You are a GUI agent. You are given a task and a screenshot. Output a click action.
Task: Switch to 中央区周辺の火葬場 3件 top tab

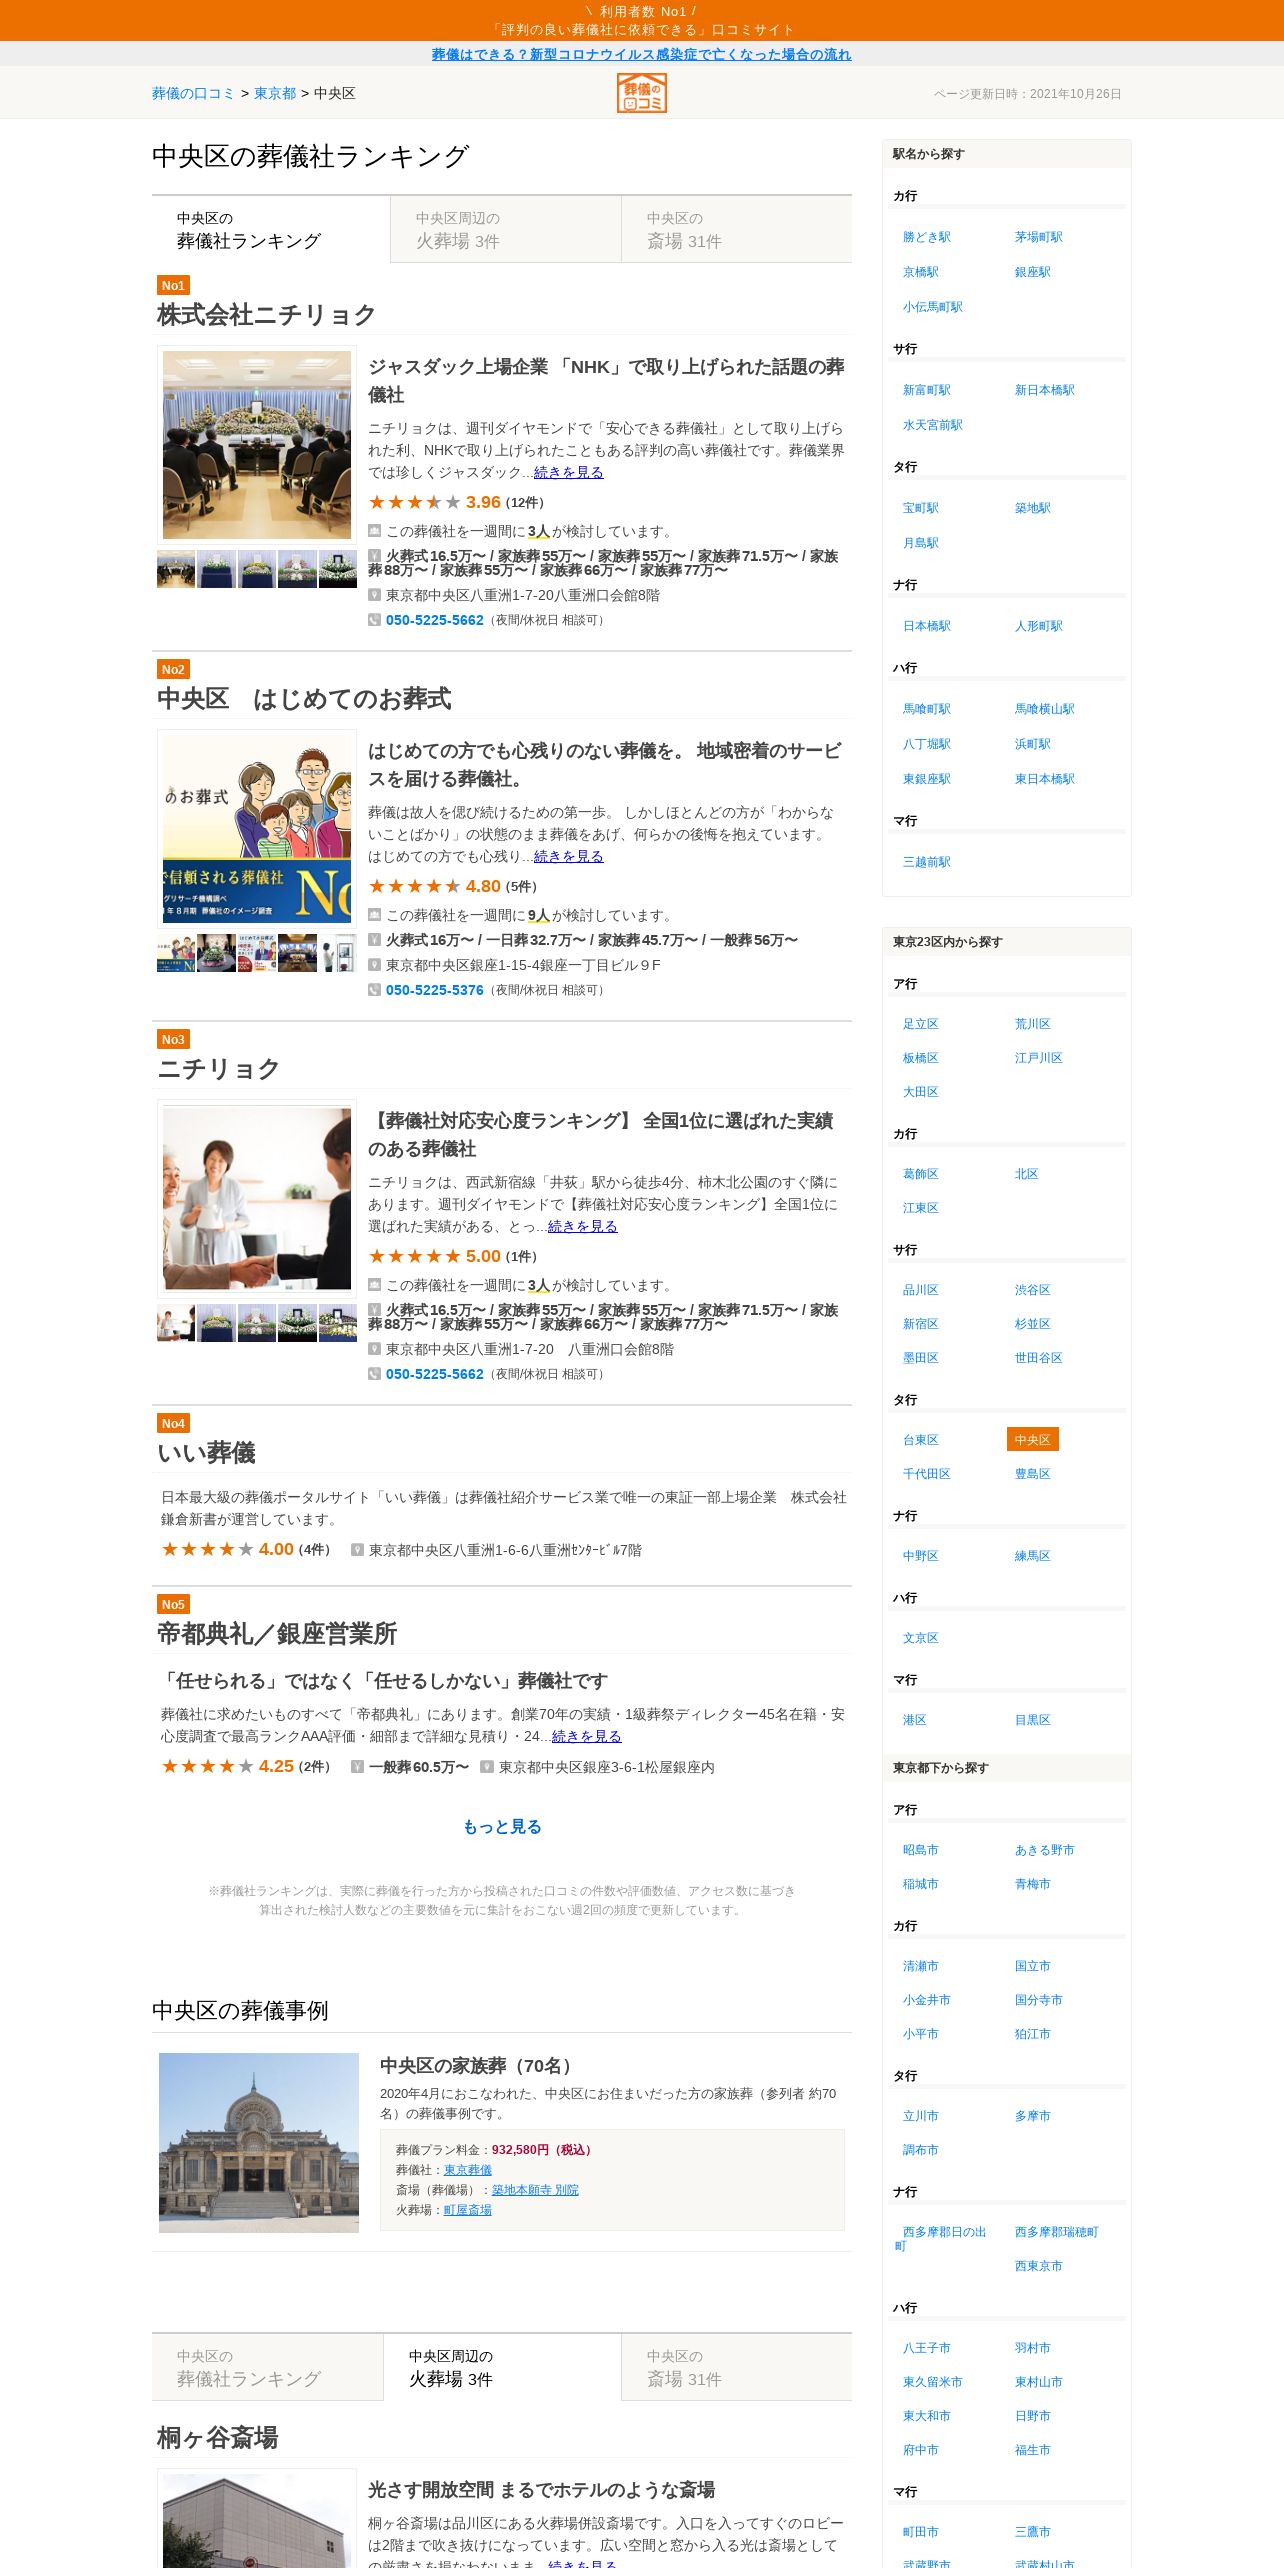tap(506, 230)
